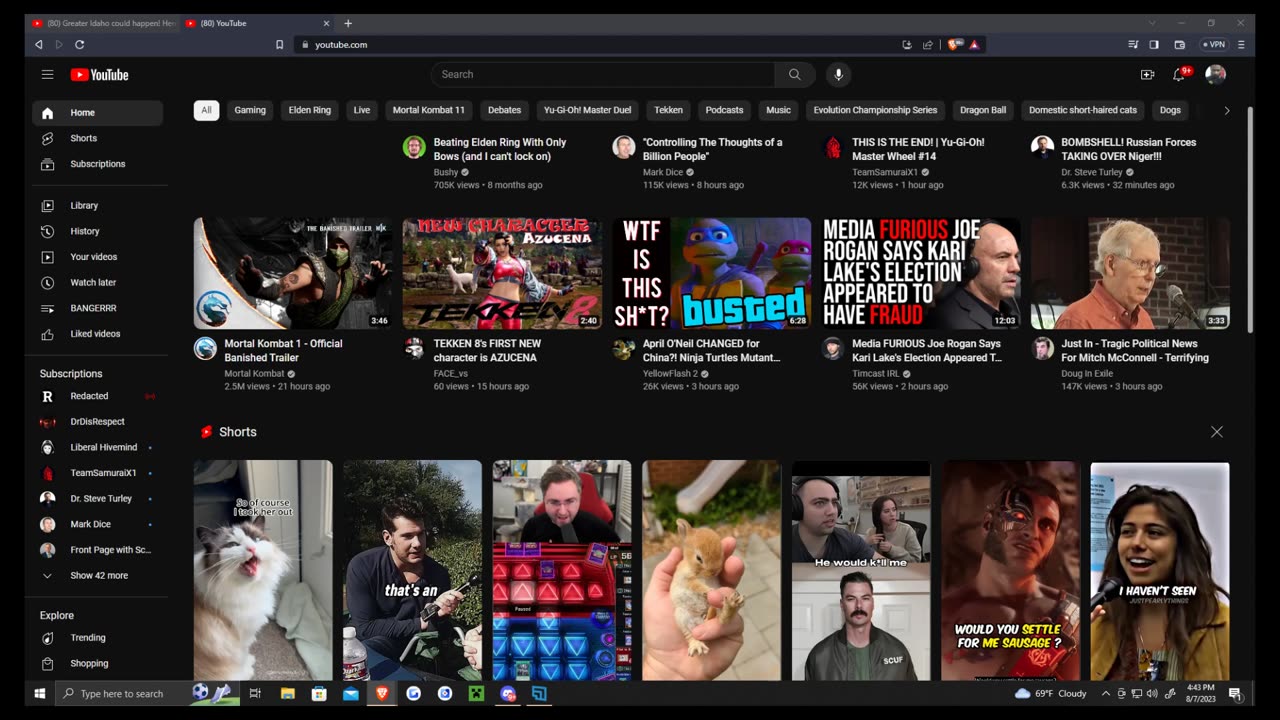Click the Timcast IRL channel avatar

pos(833,348)
